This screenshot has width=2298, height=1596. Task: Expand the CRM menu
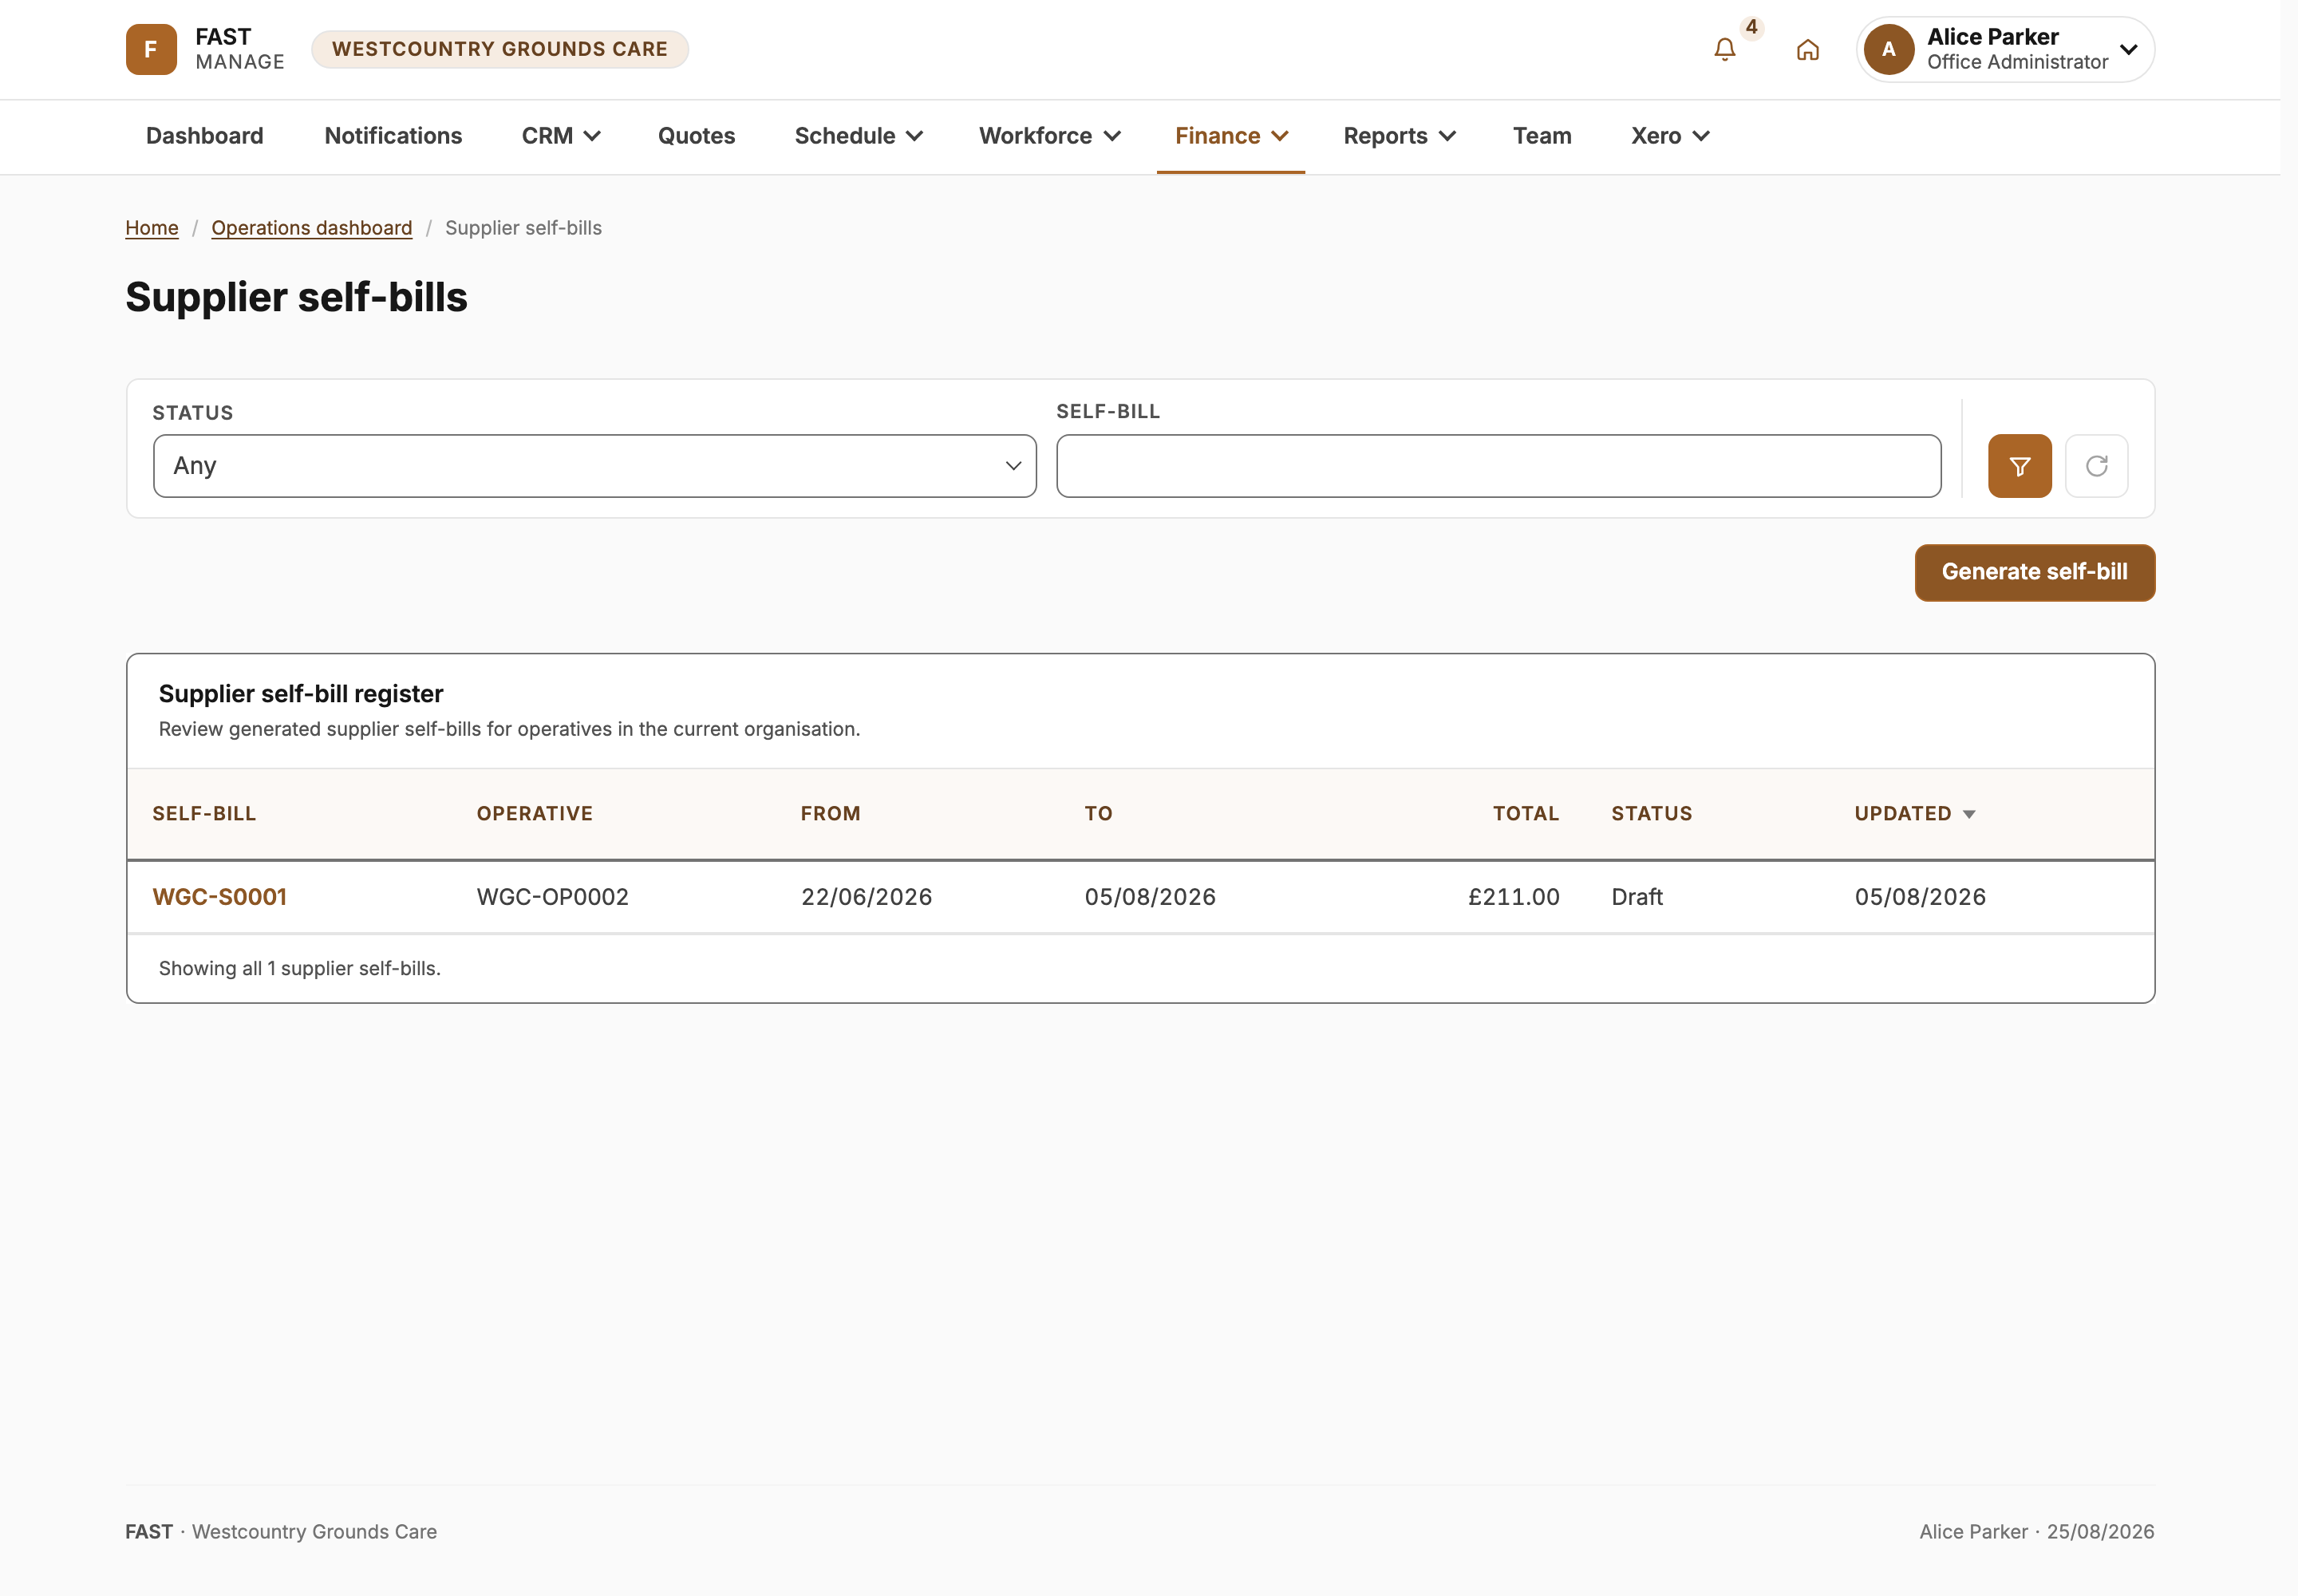click(561, 136)
